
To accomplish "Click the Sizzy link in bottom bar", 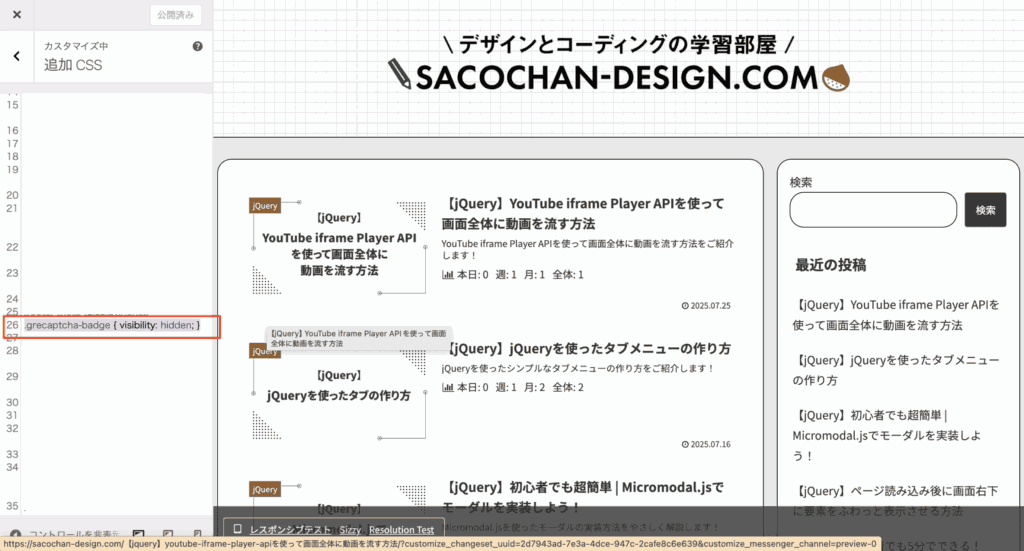I will [x=350, y=529].
